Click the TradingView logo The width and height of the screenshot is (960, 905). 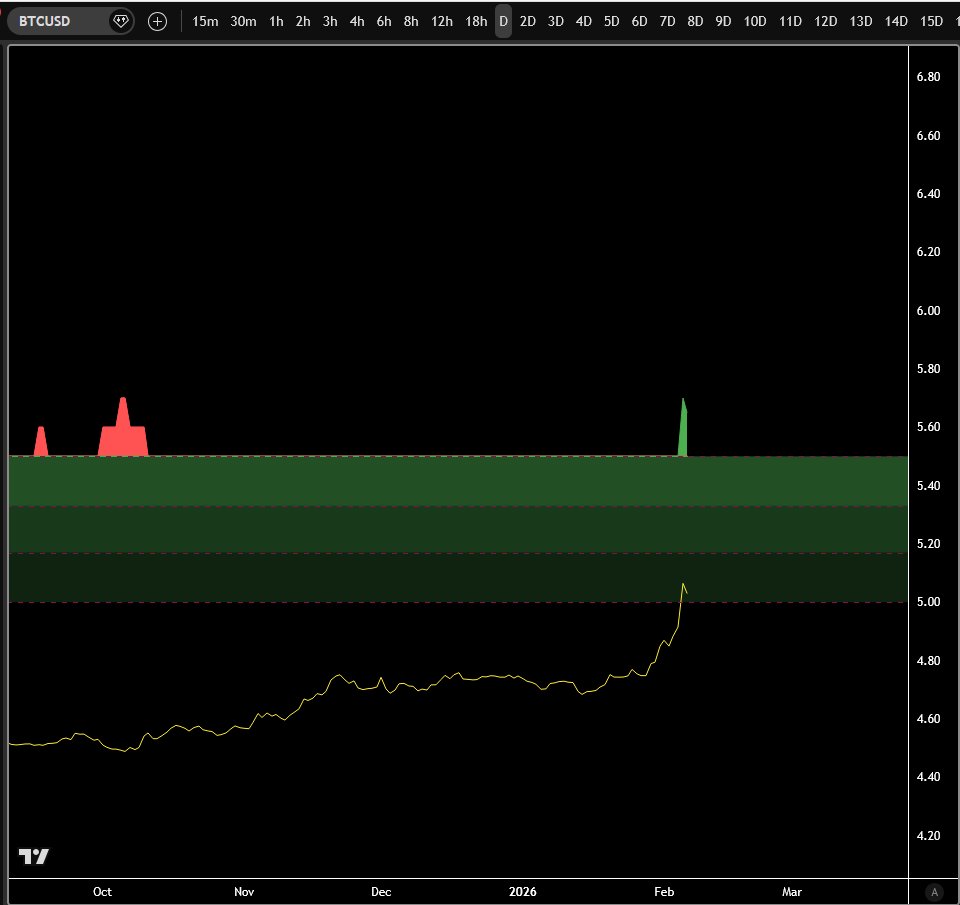pos(34,856)
